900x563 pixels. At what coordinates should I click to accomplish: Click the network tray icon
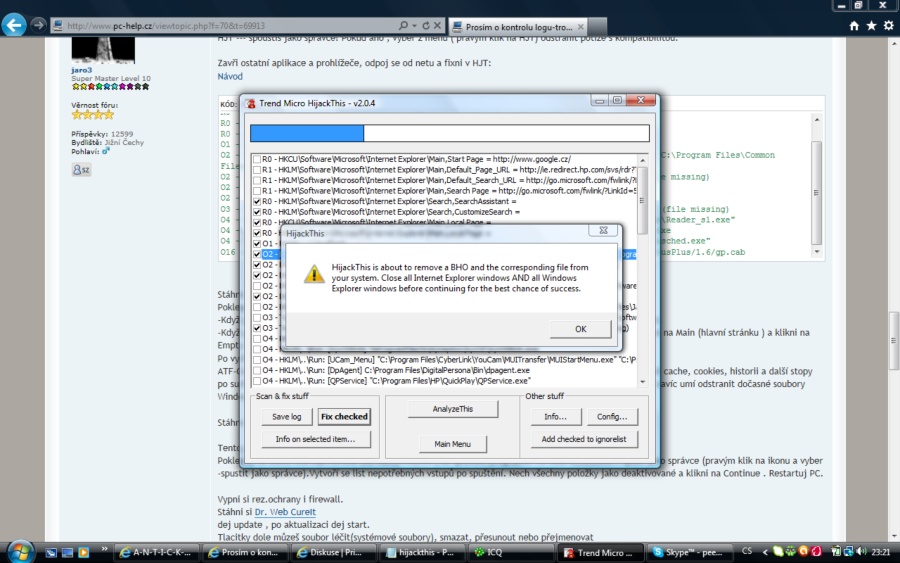pos(848,552)
